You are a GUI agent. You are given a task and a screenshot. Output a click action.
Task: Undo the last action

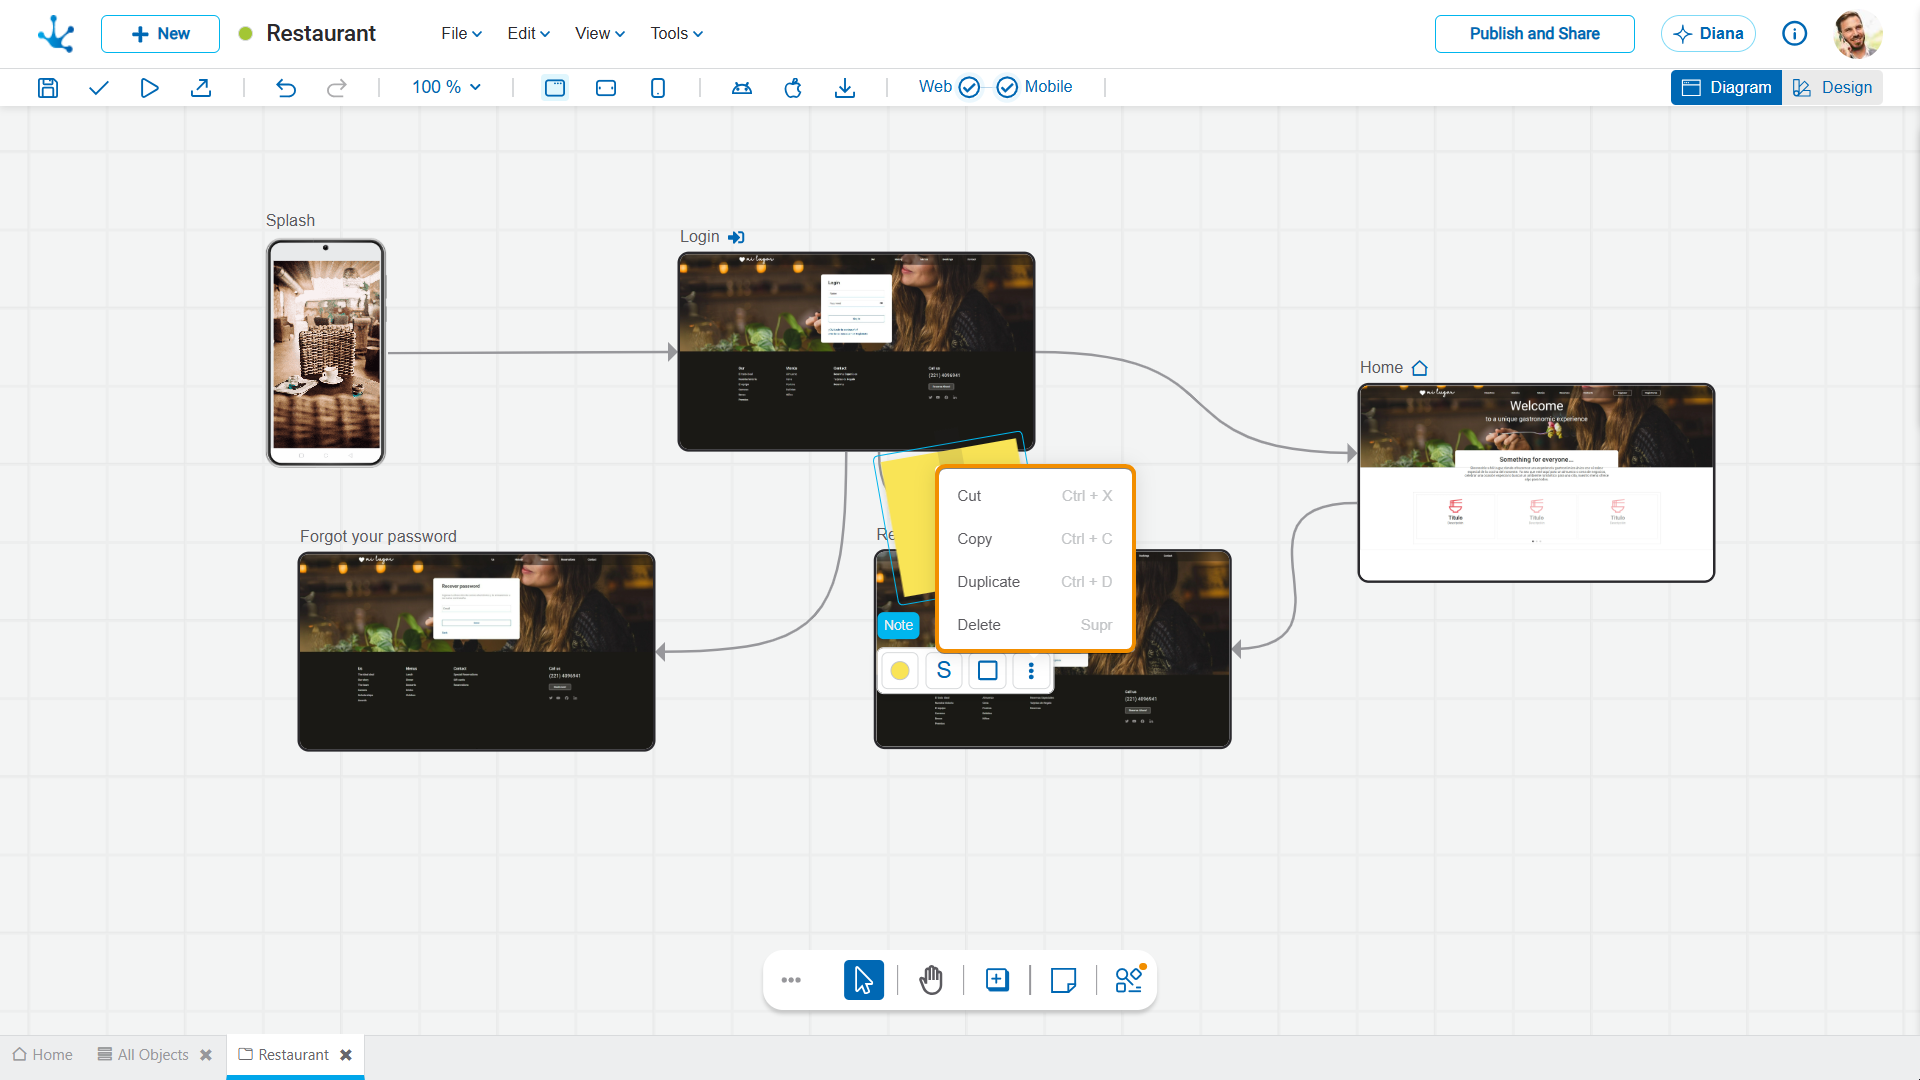286,88
